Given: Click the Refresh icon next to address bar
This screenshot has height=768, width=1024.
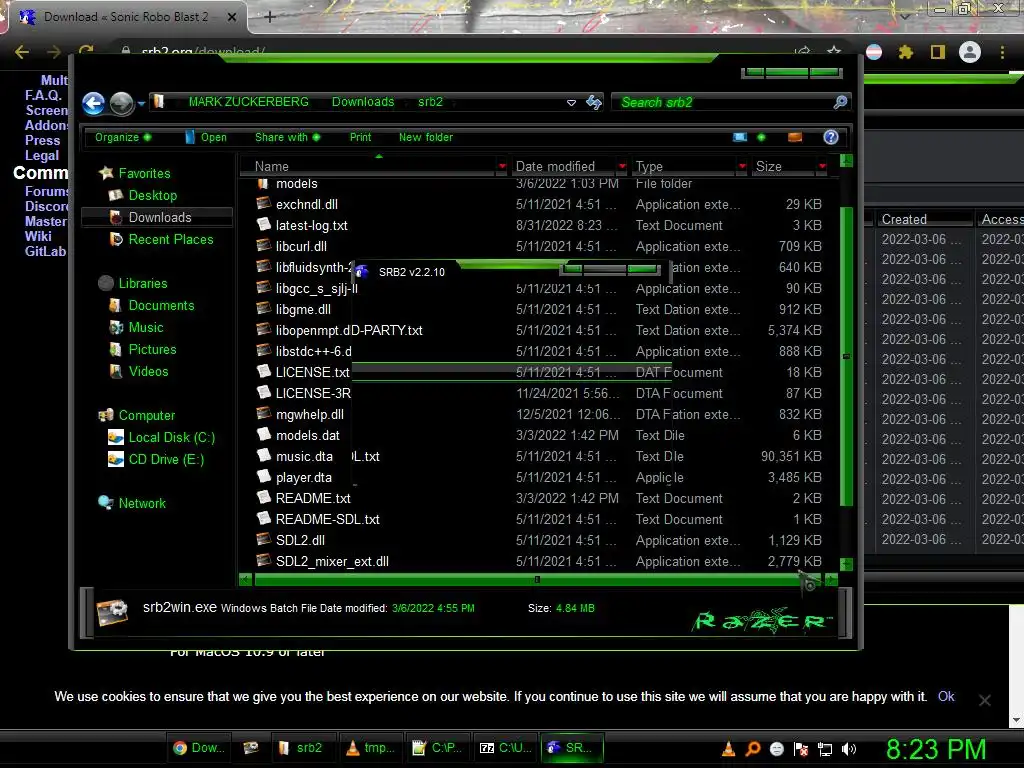Looking at the screenshot, I should (x=594, y=102).
